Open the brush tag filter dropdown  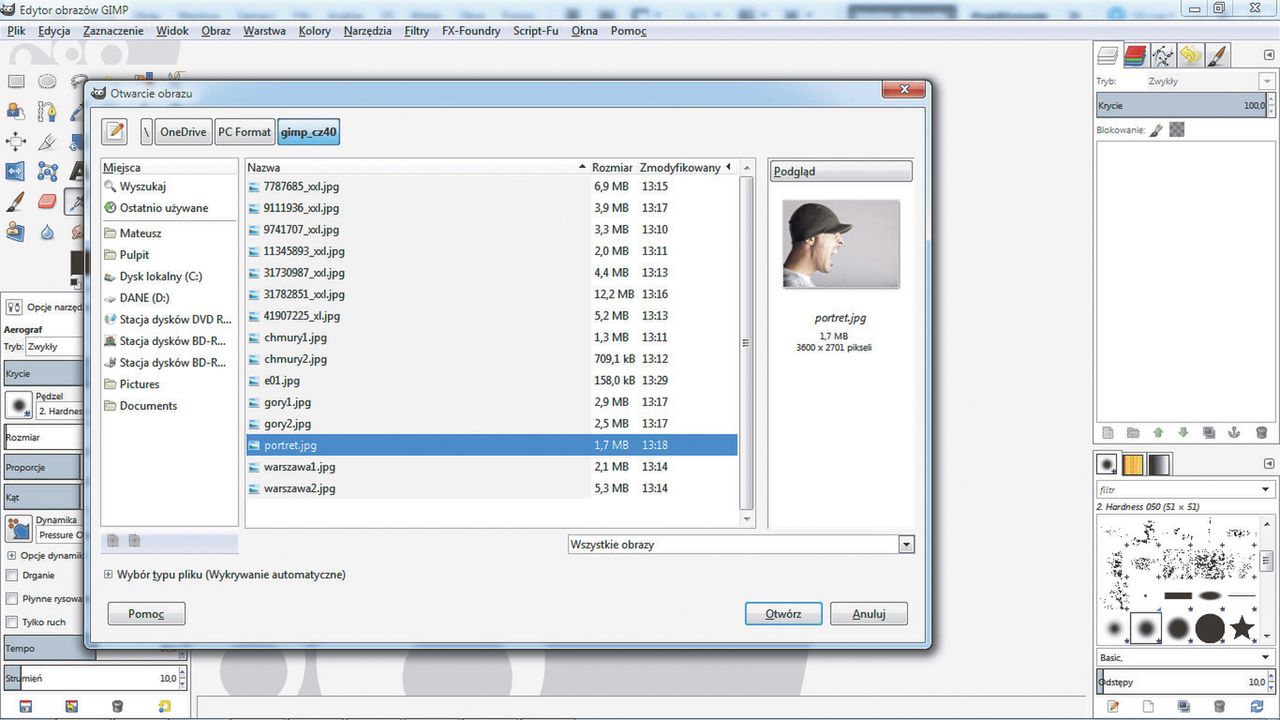tap(1264, 490)
